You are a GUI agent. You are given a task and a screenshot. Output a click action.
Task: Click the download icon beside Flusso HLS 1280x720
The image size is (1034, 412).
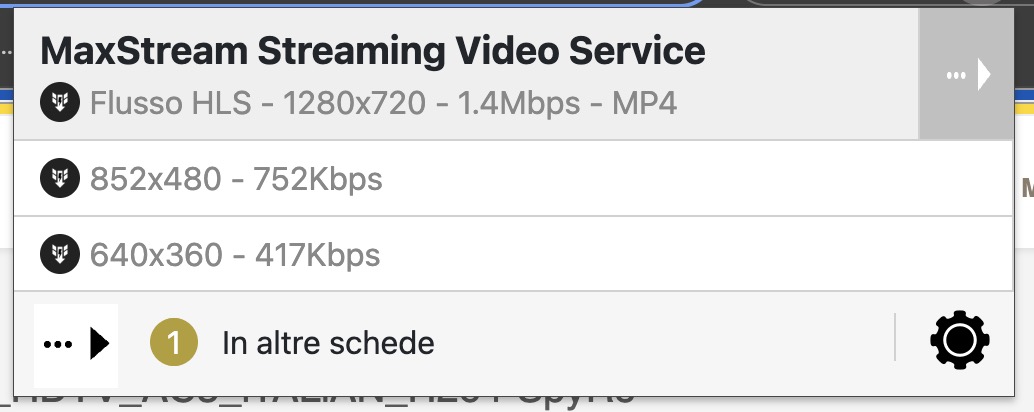pos(58,103)
